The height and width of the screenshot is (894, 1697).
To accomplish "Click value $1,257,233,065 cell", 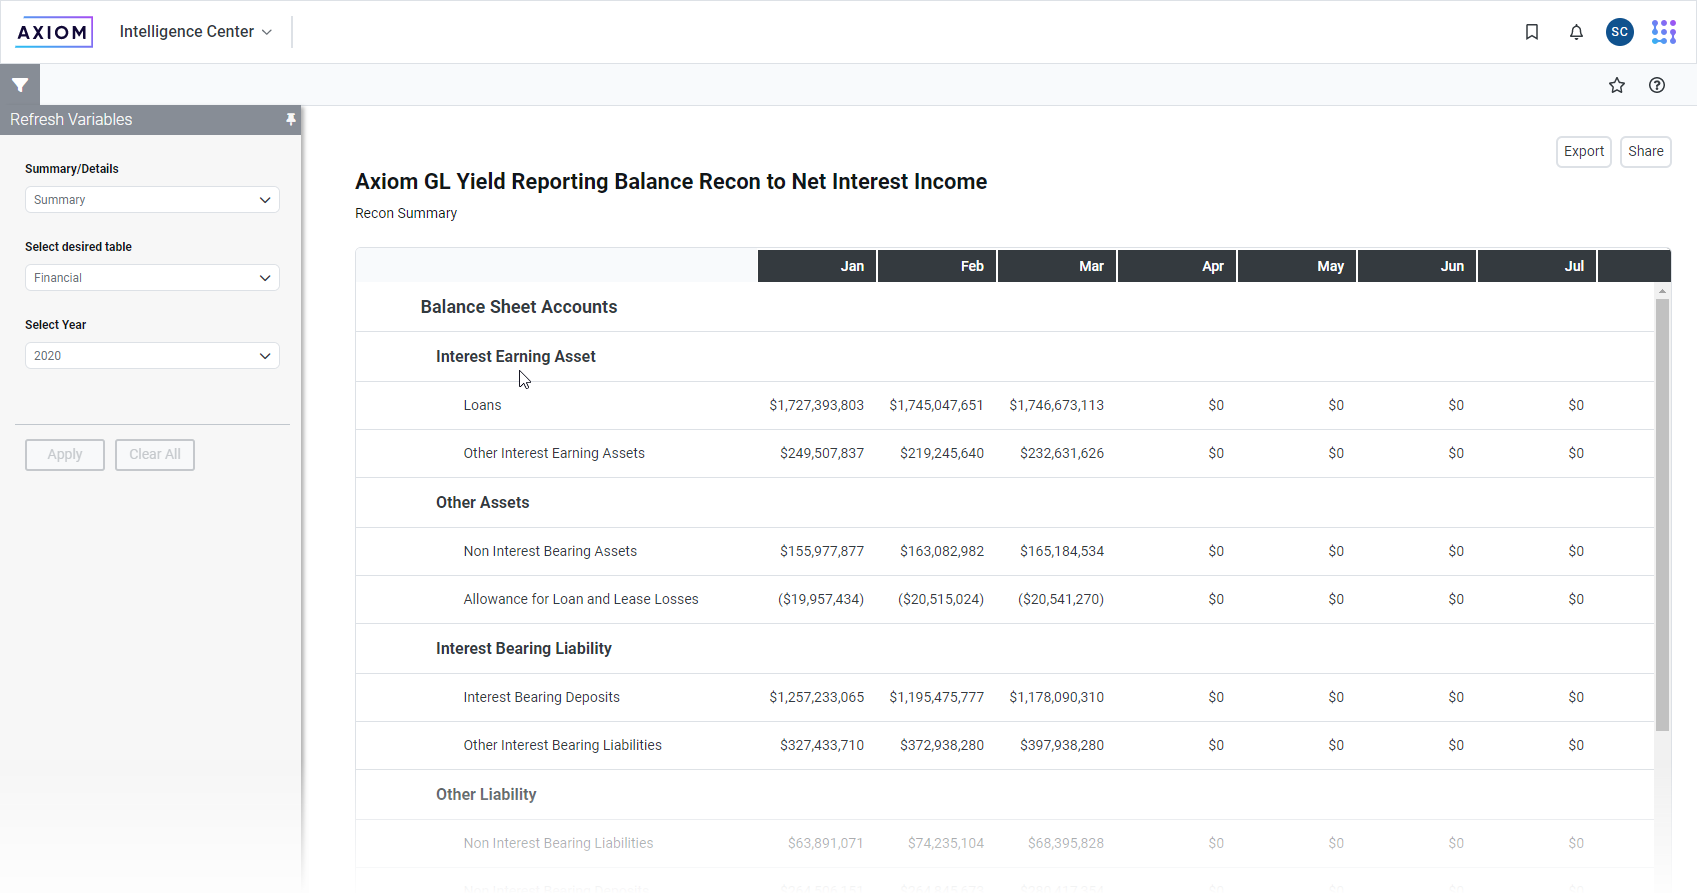I will click(x=816, y=697).
